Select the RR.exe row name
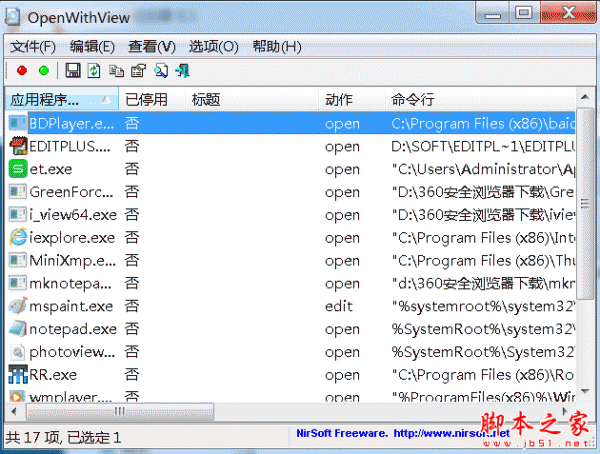The width and height of the screenshot is (600, 454). pyautogui.click(x=53, y=374)
